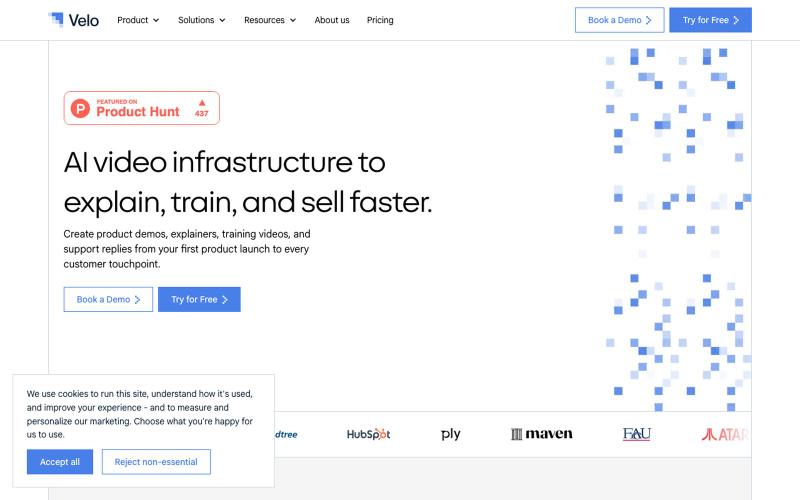Screen dimensions: 800x500
Task: Click the 'AI video infrastructure' headline
Action: tap(247, 182)
